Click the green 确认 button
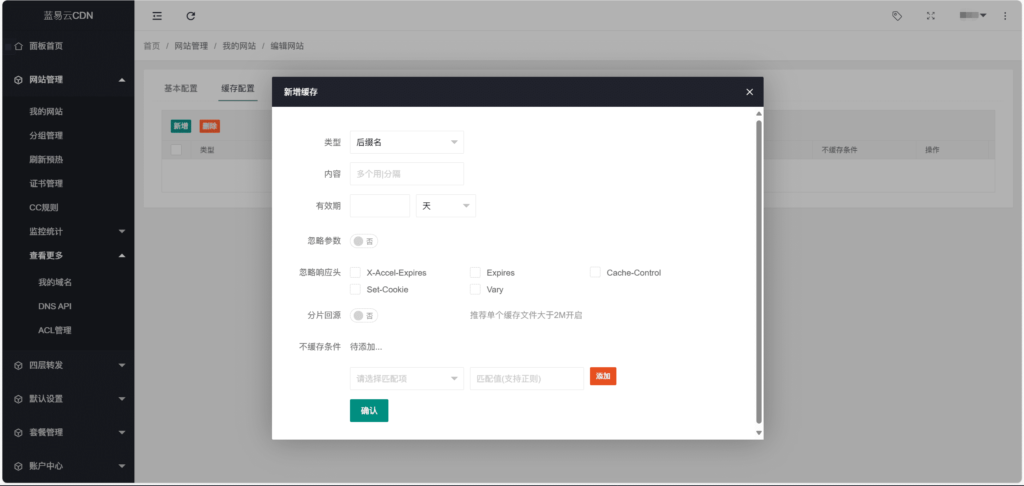Viewport: 1024px width, 486px height. (x=369, y=411)
